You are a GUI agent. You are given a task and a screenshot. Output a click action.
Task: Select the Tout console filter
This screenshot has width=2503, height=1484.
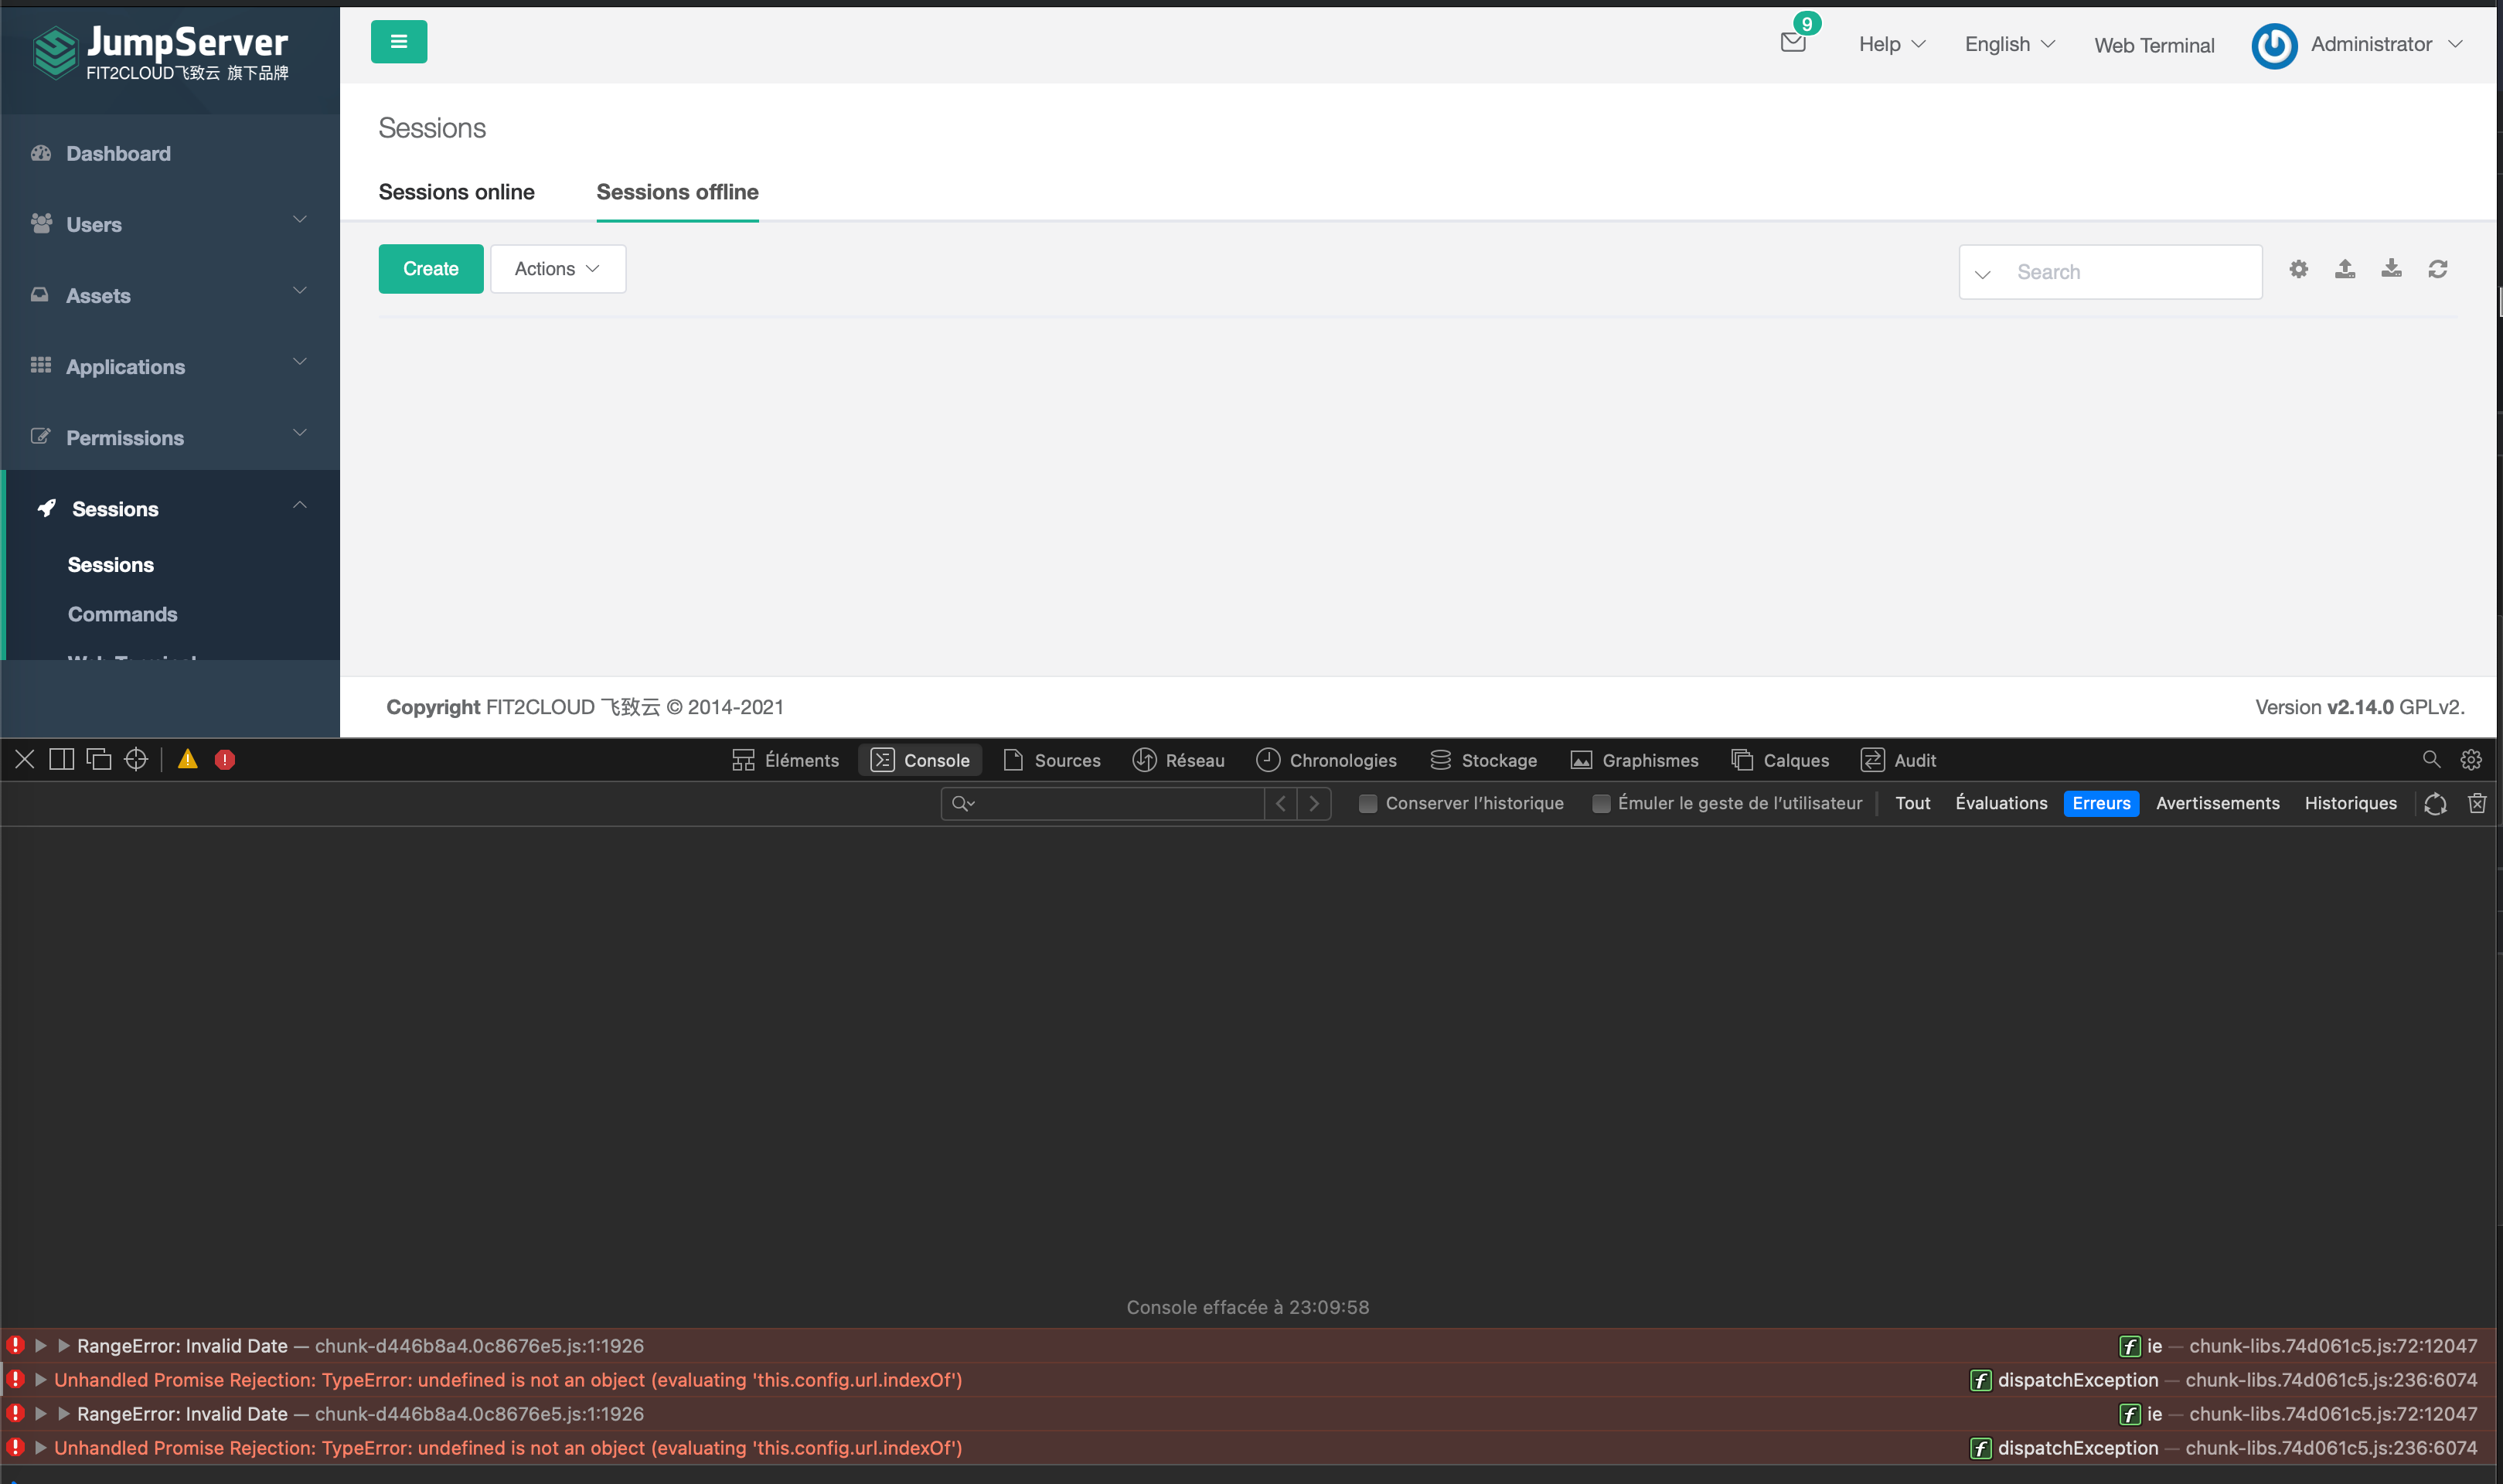[x=1912, y=803]
